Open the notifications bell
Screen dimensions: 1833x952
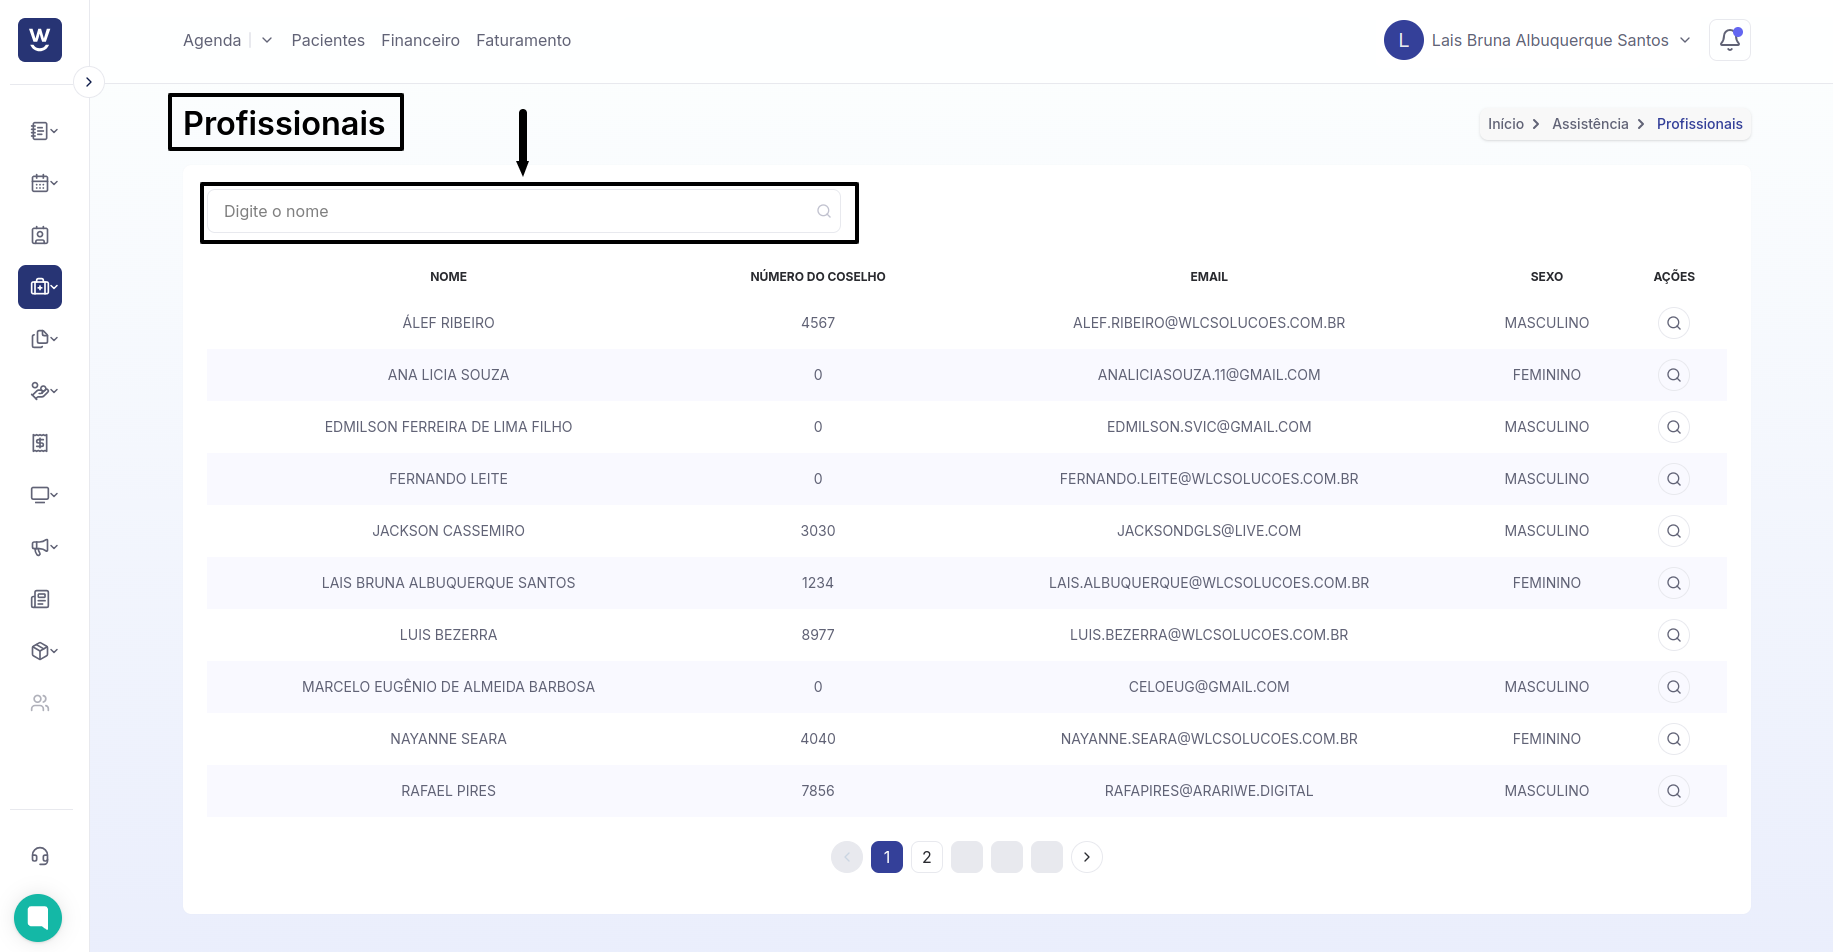[x=1730, y=40]
